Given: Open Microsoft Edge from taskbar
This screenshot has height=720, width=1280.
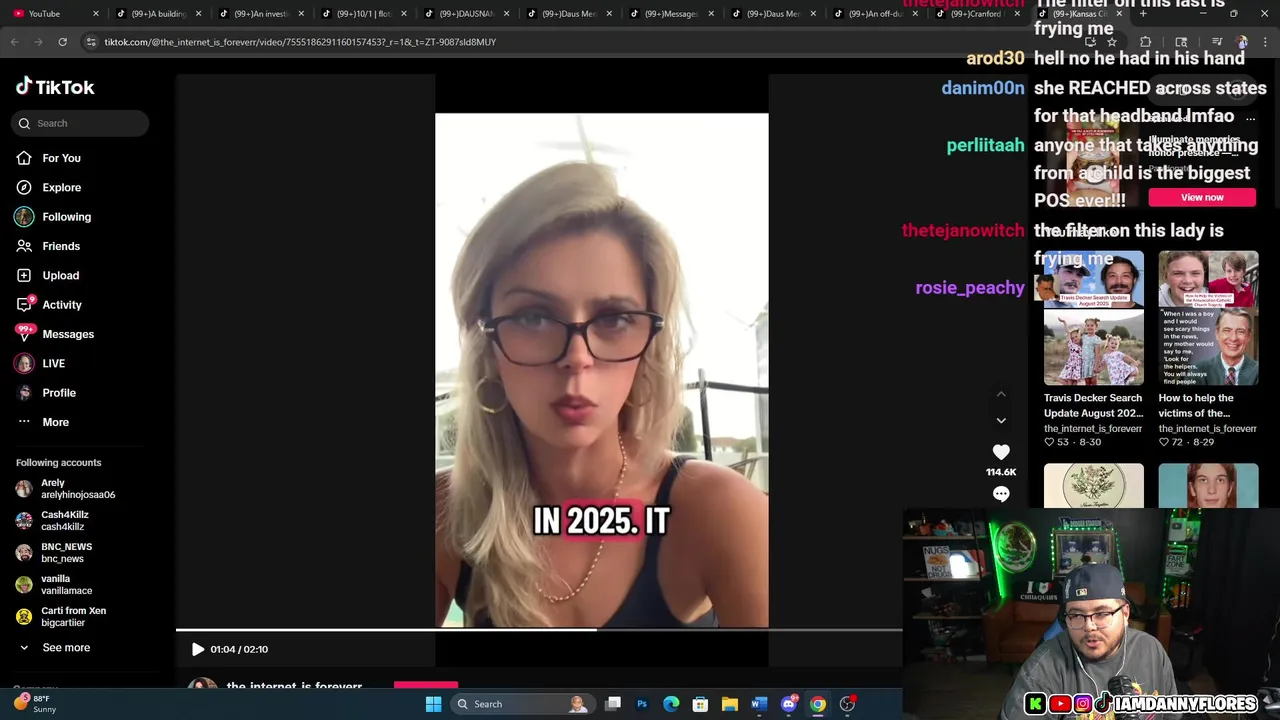Looking at the screenshot, I should click(x=671, y=704).
